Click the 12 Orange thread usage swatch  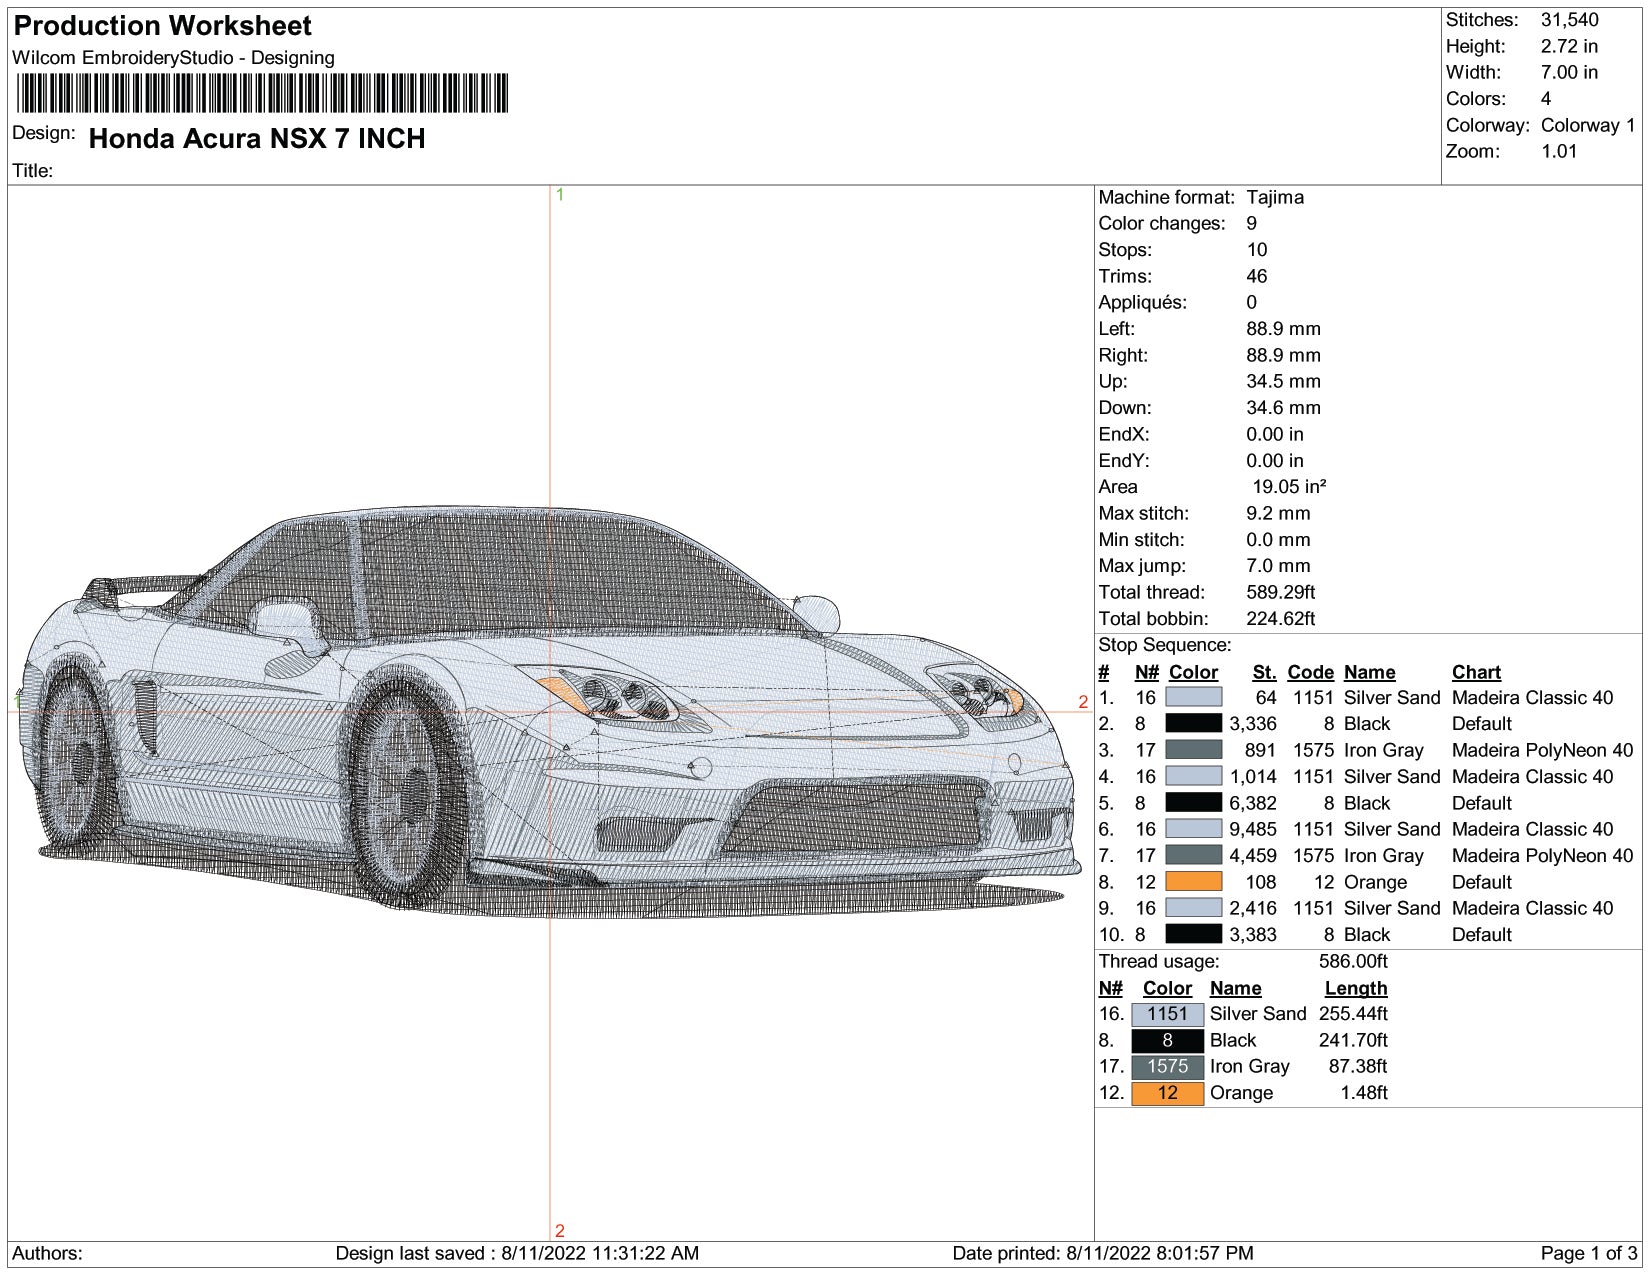(x=1167, y=1093)
